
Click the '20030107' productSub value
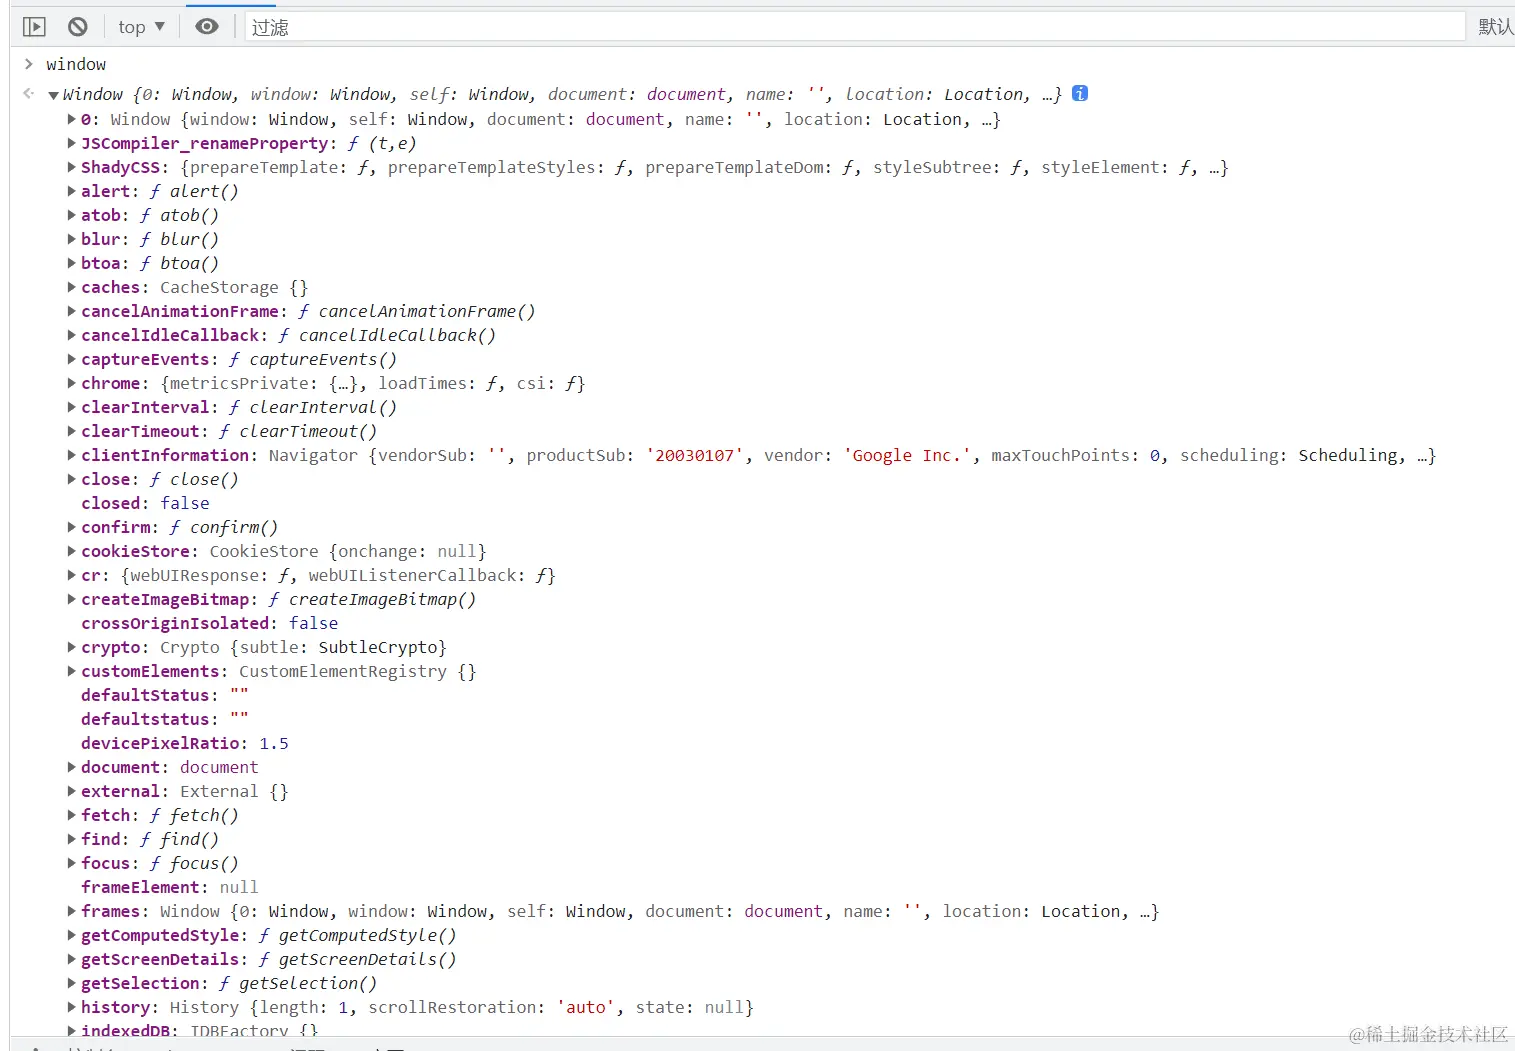(x=695, y=455)
